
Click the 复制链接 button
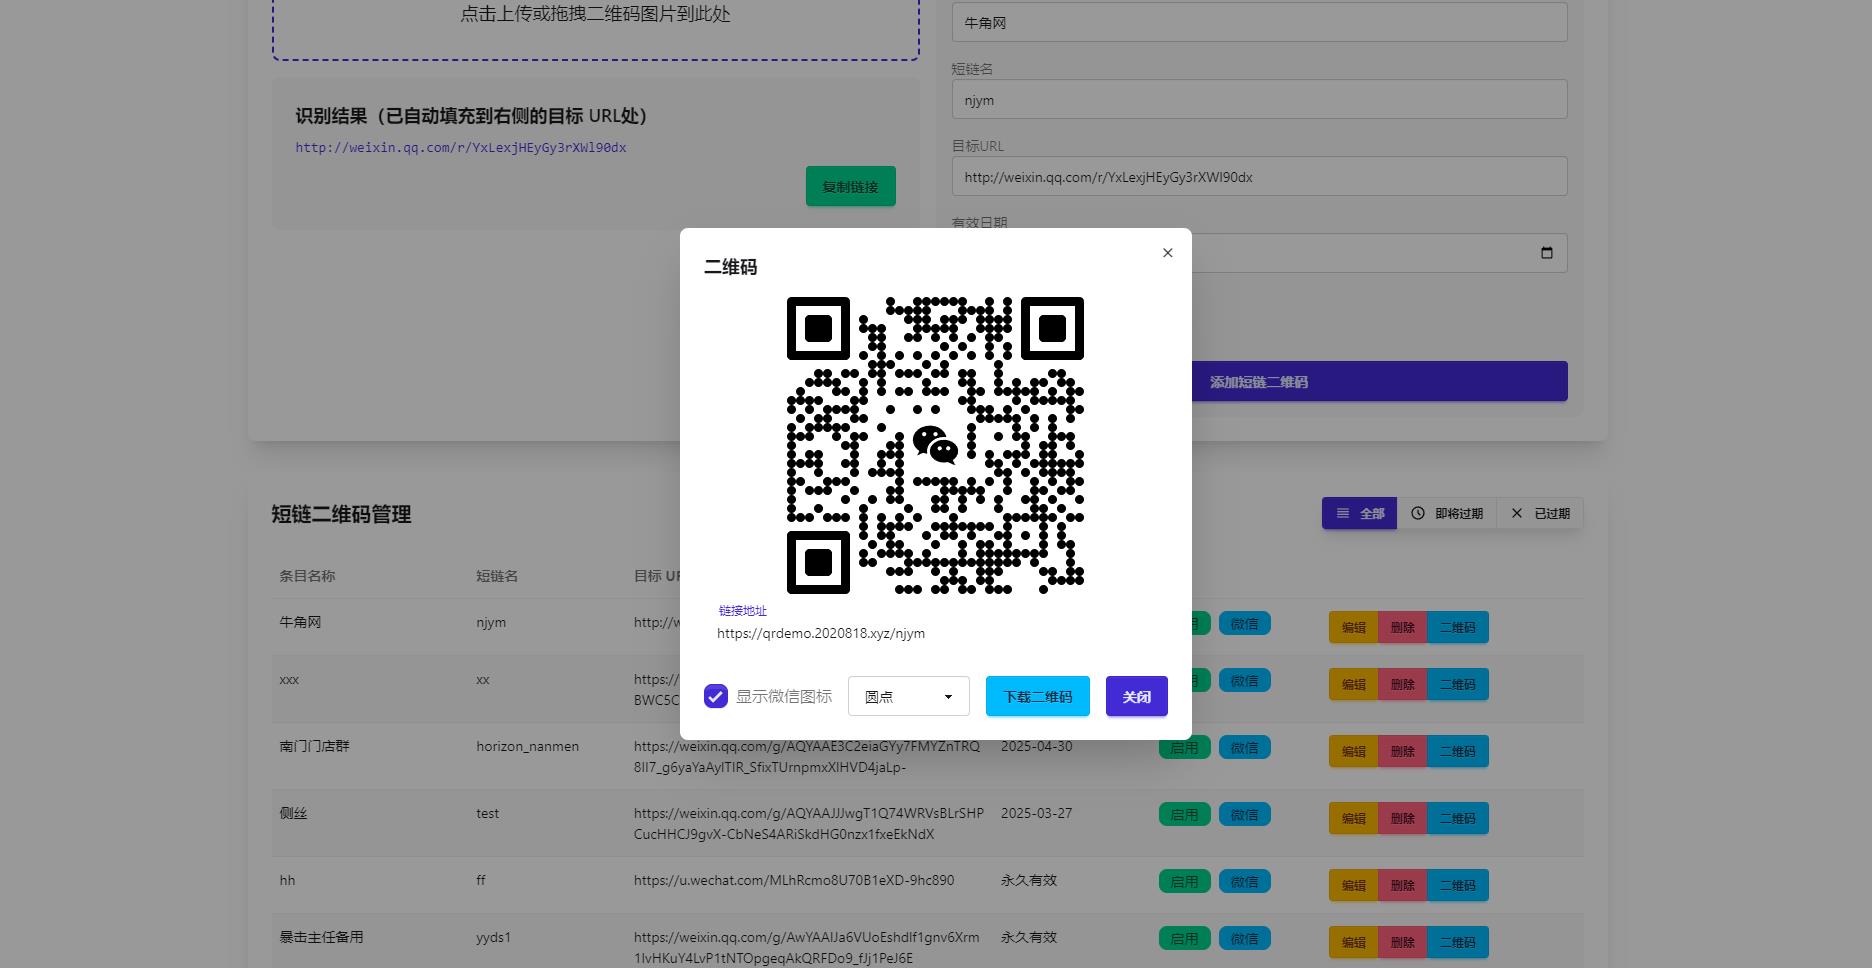pos(850,186)
